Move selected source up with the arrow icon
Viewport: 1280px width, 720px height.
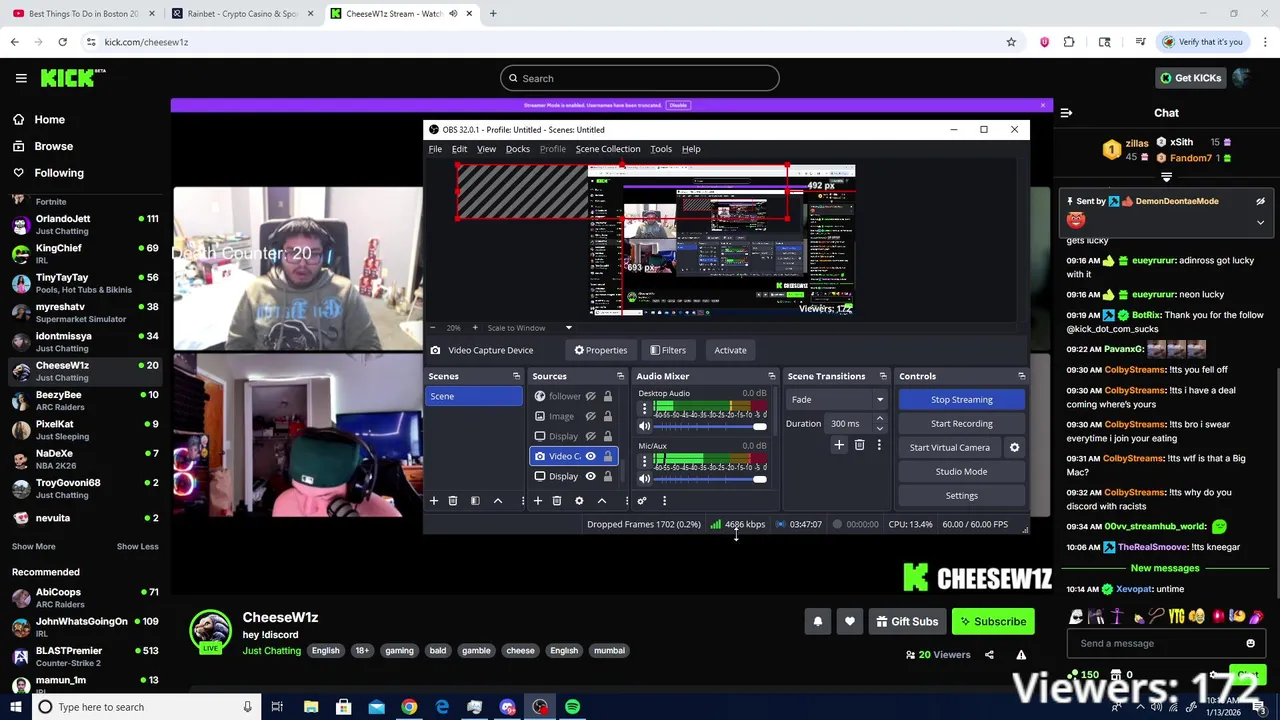tap(602, 501)
